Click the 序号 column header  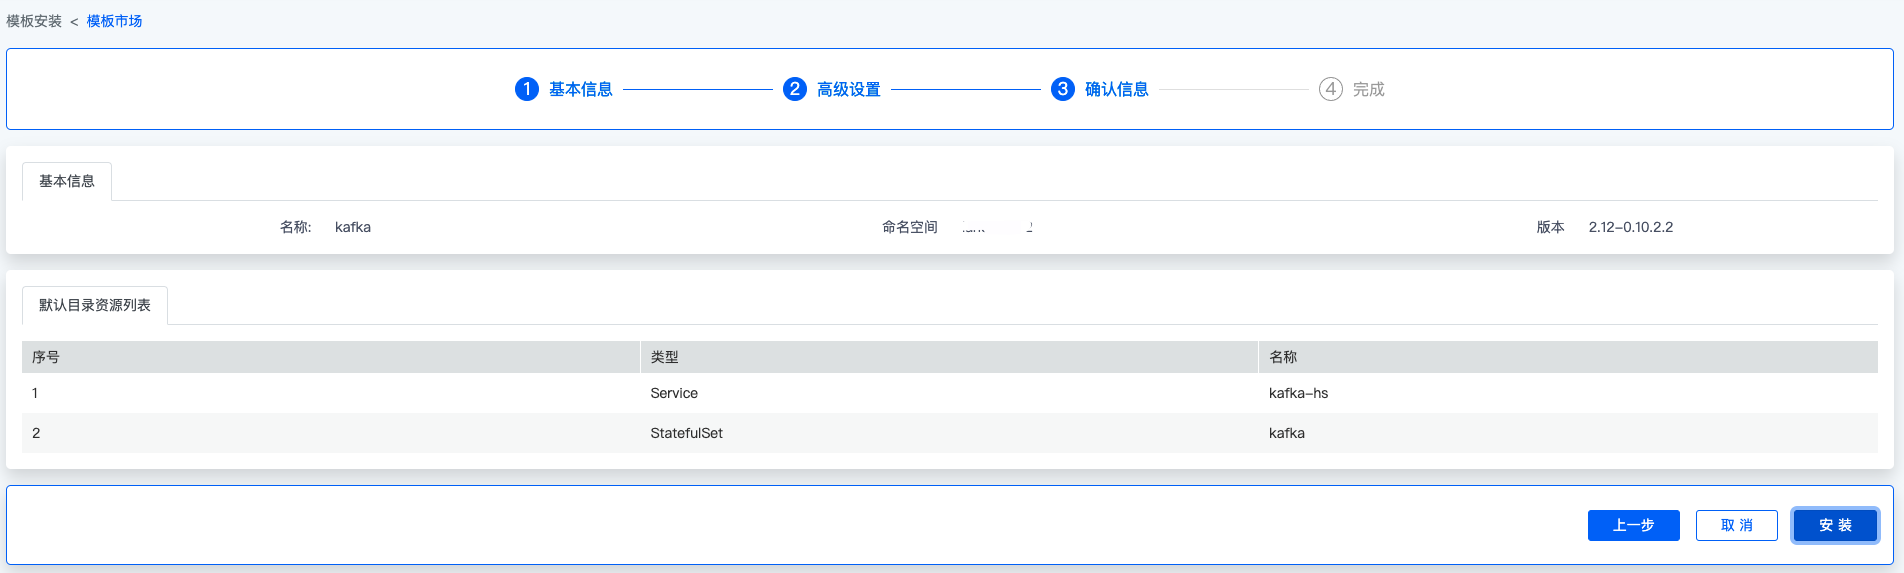pyautogui.click(x=46, y=357)
